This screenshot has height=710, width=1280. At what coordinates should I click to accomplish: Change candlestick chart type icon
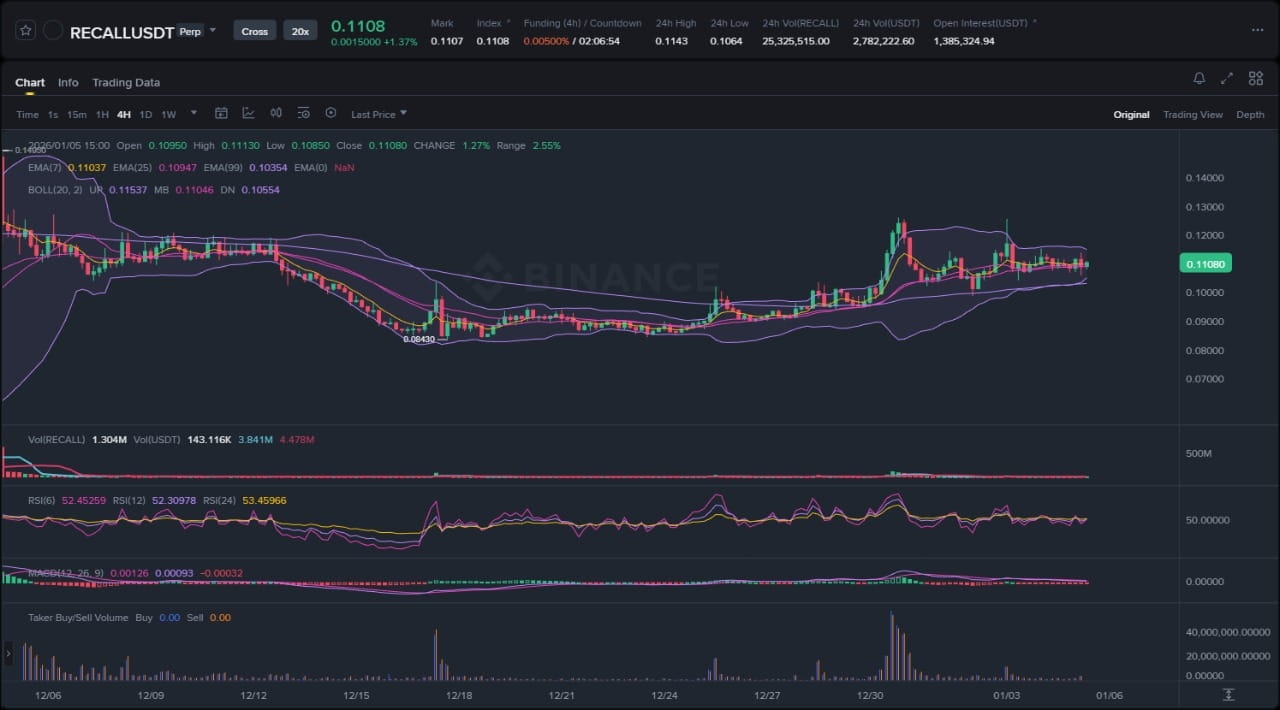pyautogui.click(x=276, y=114)
